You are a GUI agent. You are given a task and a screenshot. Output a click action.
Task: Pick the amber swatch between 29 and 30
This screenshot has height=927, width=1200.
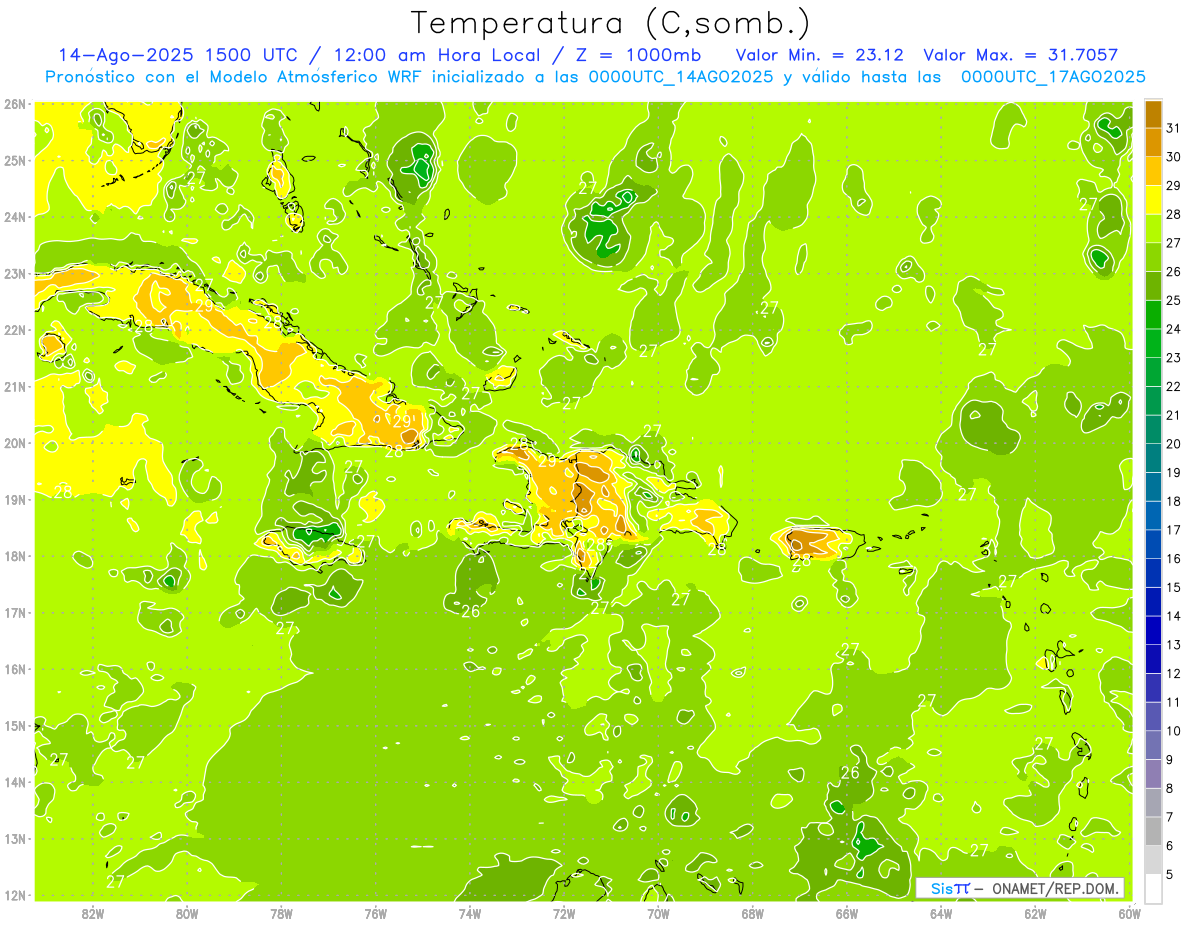coord(1153,171)
